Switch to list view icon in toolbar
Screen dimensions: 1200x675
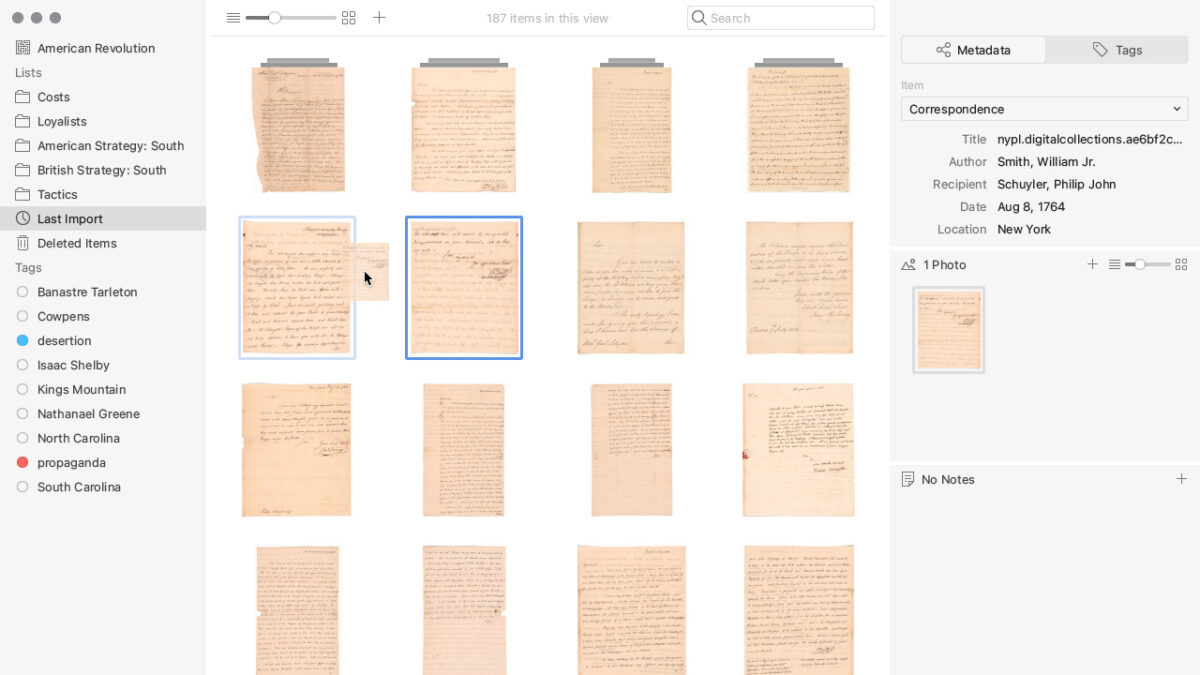click(233, 18)
